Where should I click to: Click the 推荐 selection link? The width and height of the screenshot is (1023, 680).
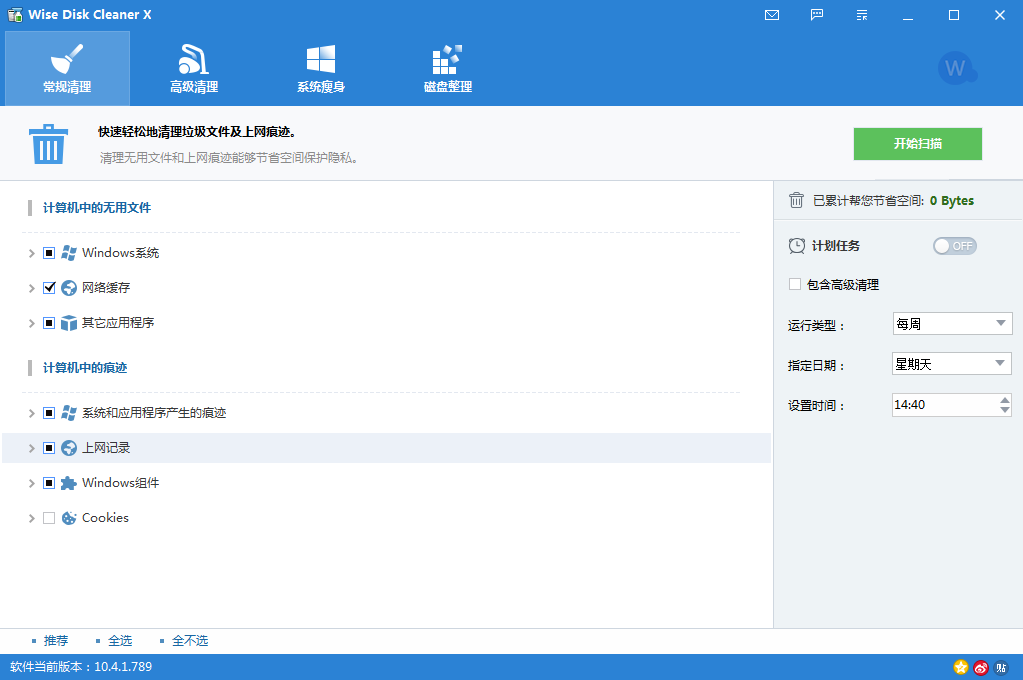pyautogui.click(x=55, y=641)
